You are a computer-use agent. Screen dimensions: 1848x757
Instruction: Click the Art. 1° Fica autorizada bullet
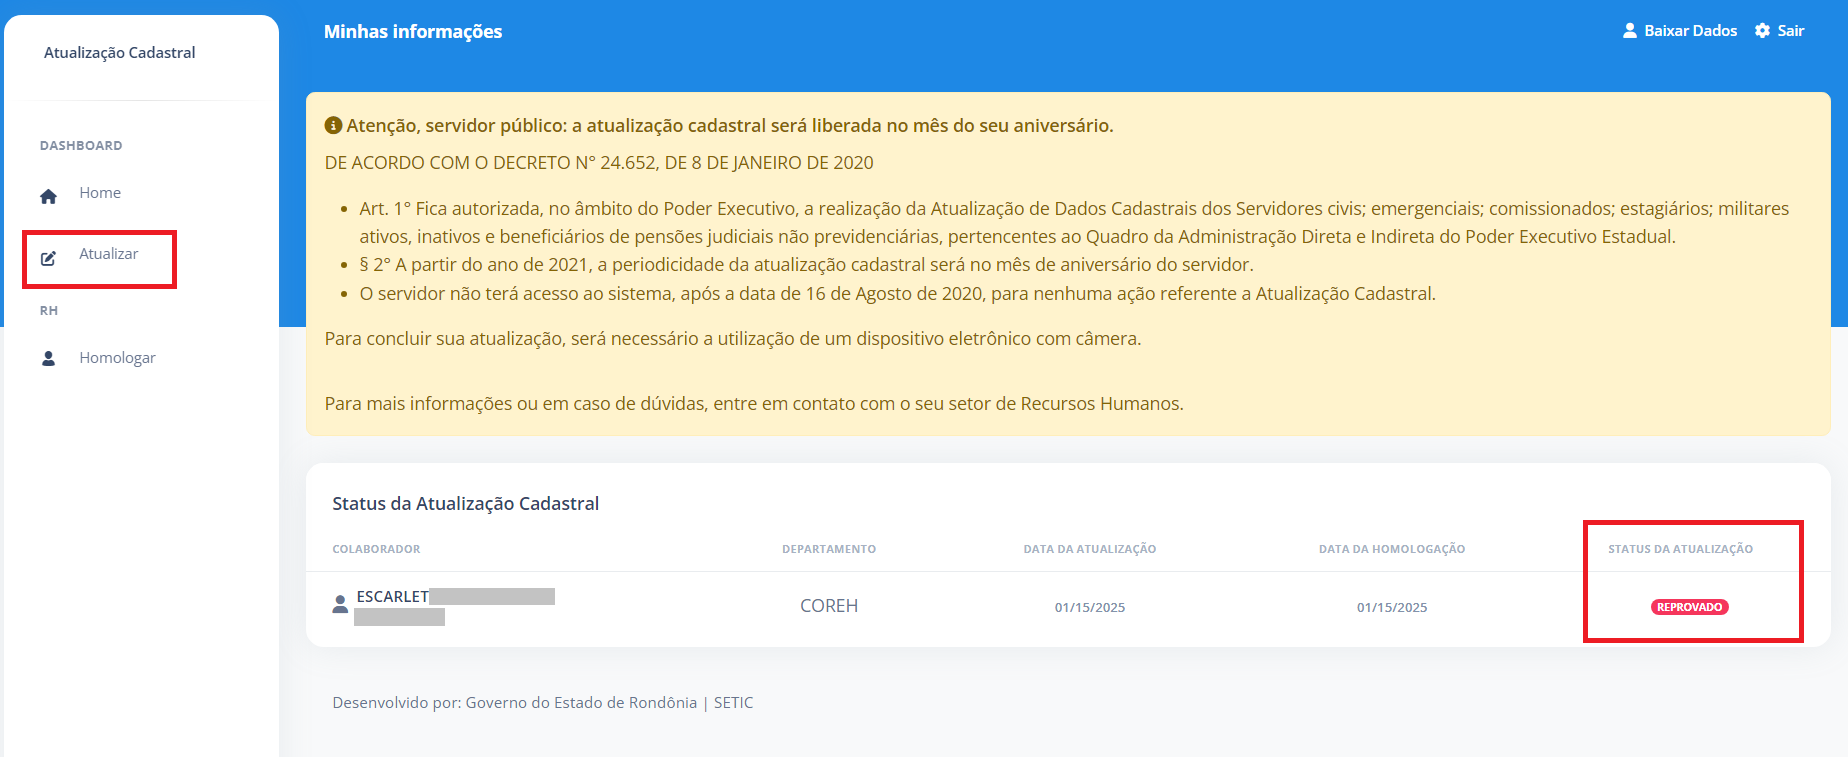click(1074, 223)
